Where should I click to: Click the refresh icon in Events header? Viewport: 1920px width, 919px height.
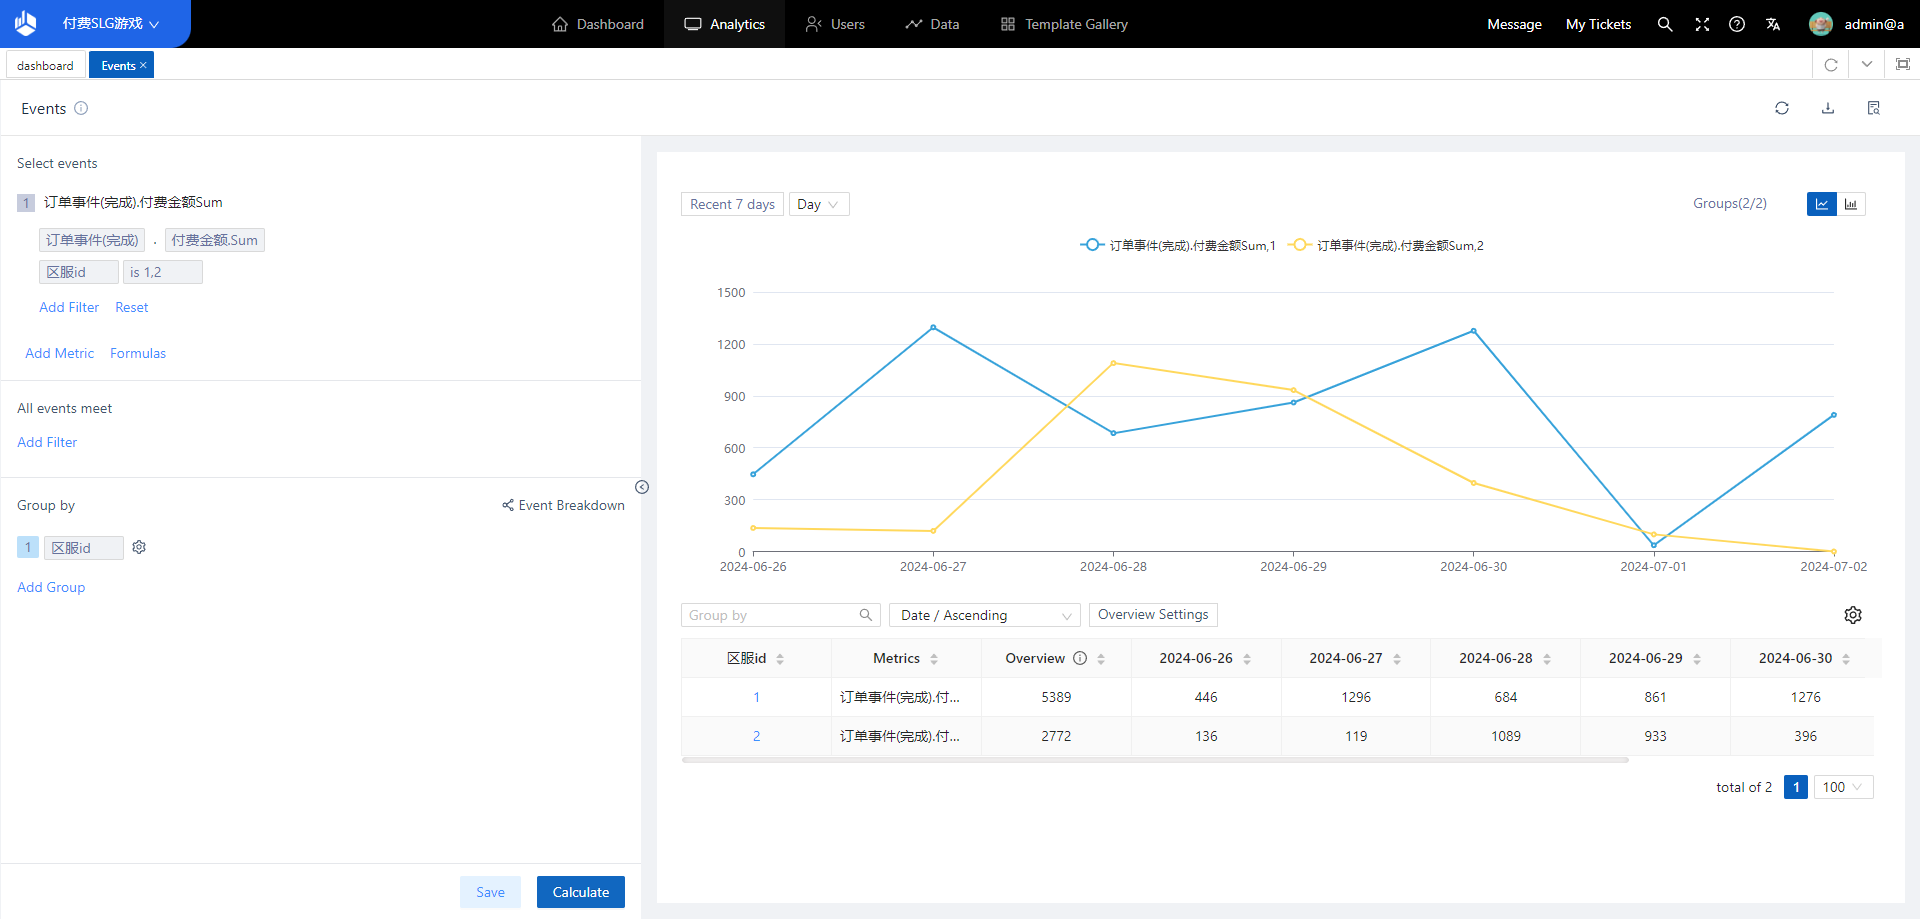coord(1781,108)
